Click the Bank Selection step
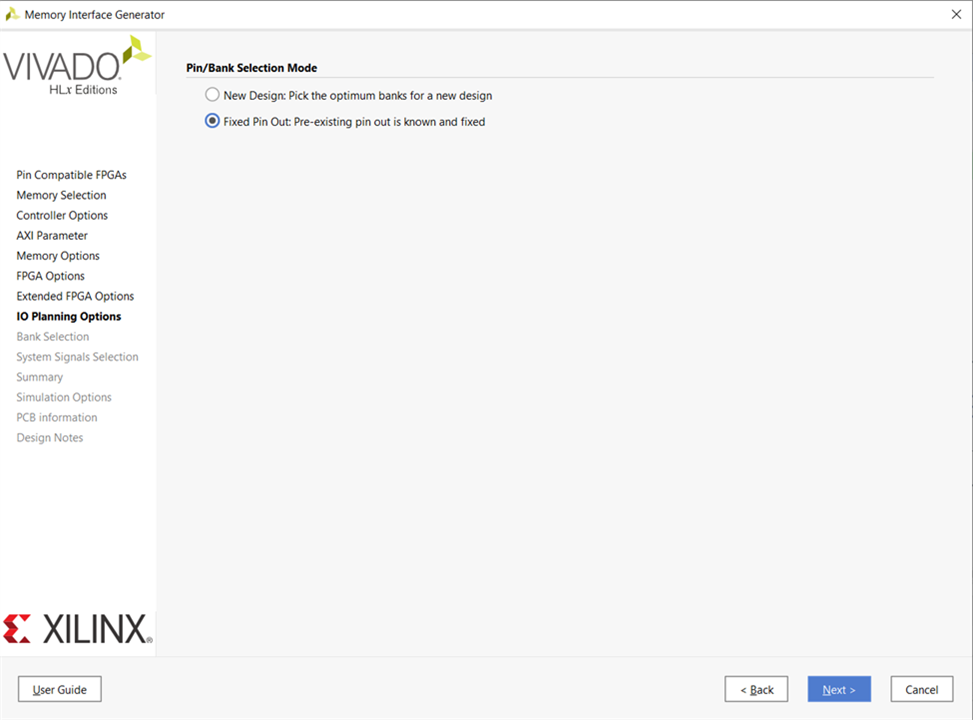 pos(53,336)
